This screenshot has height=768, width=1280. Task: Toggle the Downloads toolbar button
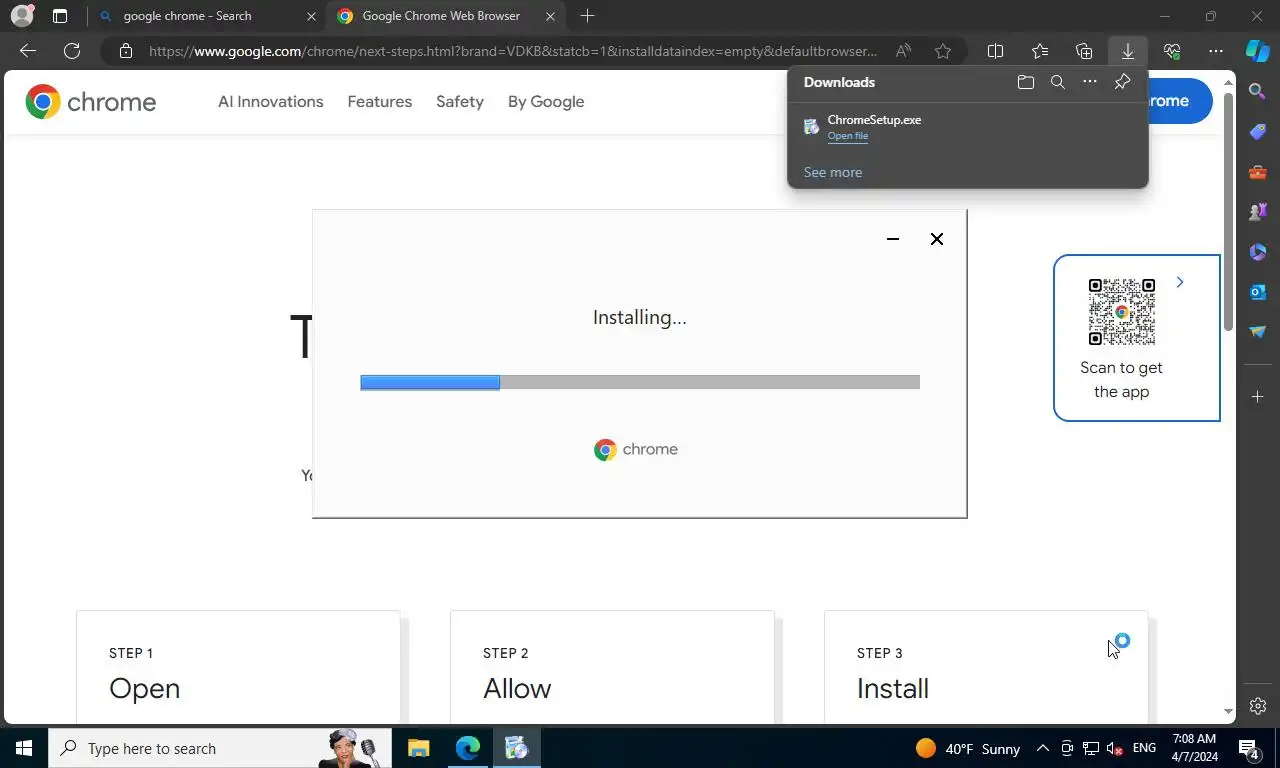click(x=1128, y=51)
